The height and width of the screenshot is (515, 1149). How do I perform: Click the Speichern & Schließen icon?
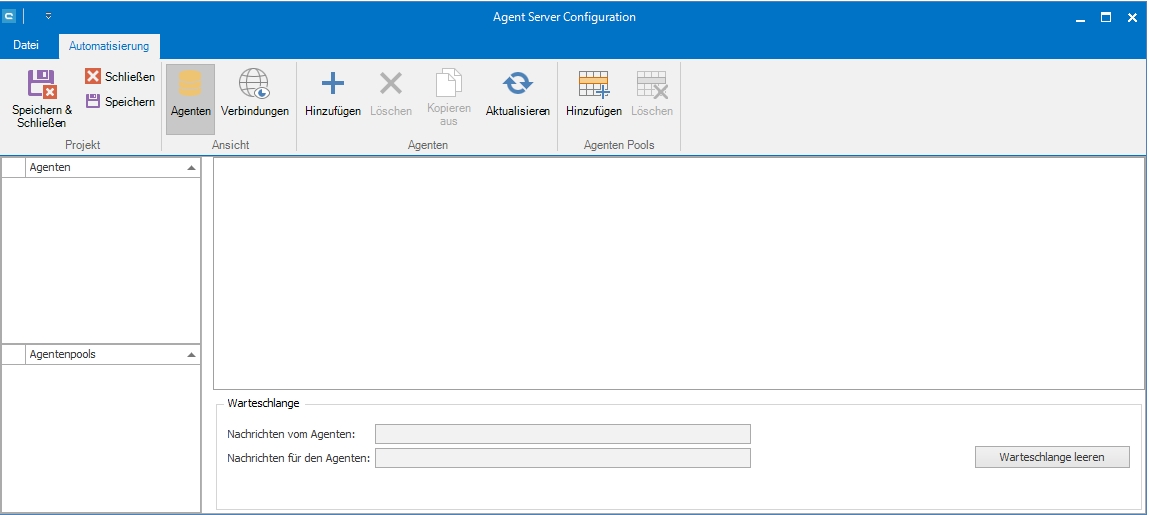click(41, 84)
